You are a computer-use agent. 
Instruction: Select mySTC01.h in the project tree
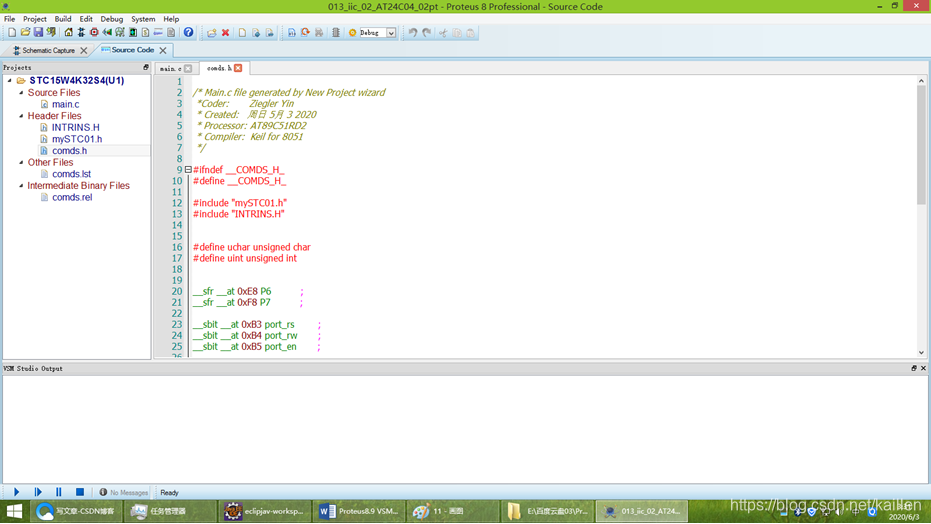77,139
